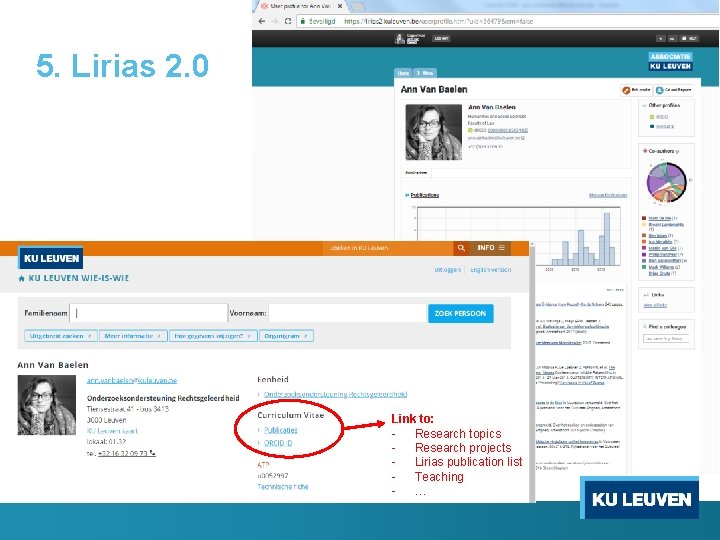Open Ann Van Baelen's Lirias profile photo
The width and height of the screenshot is (720, 540).
pos(433,132)
